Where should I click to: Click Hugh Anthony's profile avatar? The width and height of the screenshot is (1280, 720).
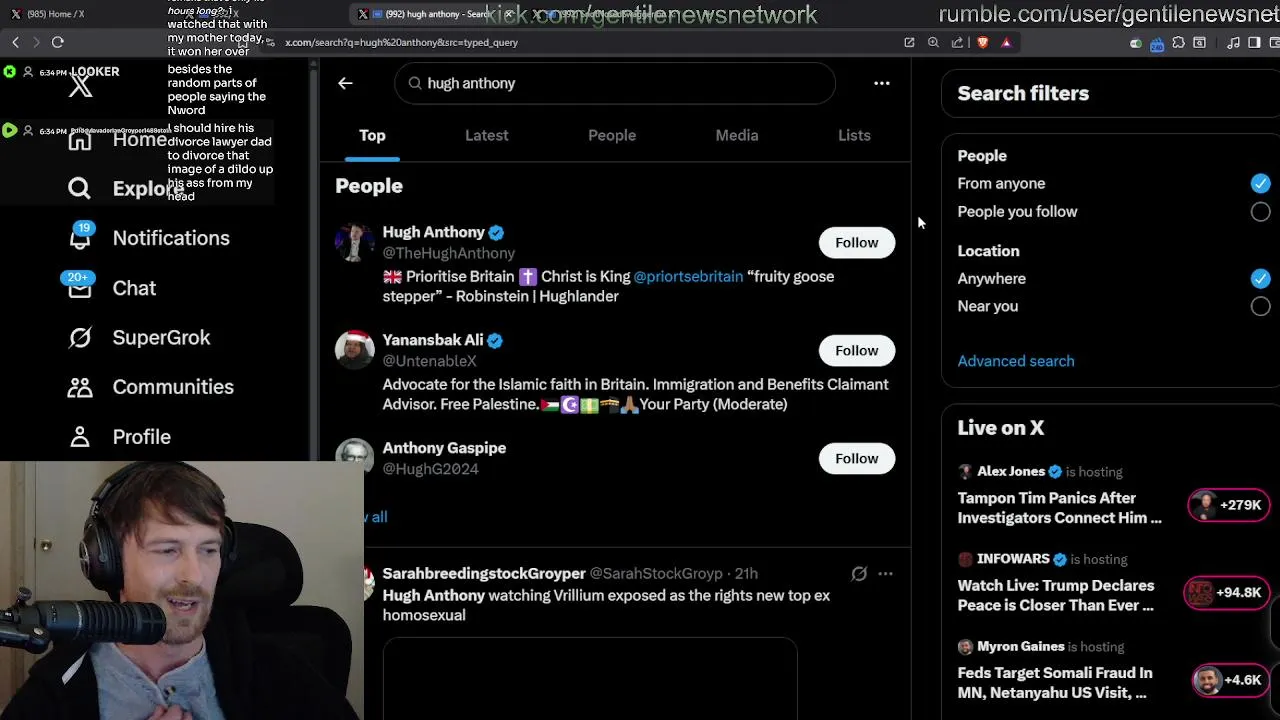click(x=354, y=241)
